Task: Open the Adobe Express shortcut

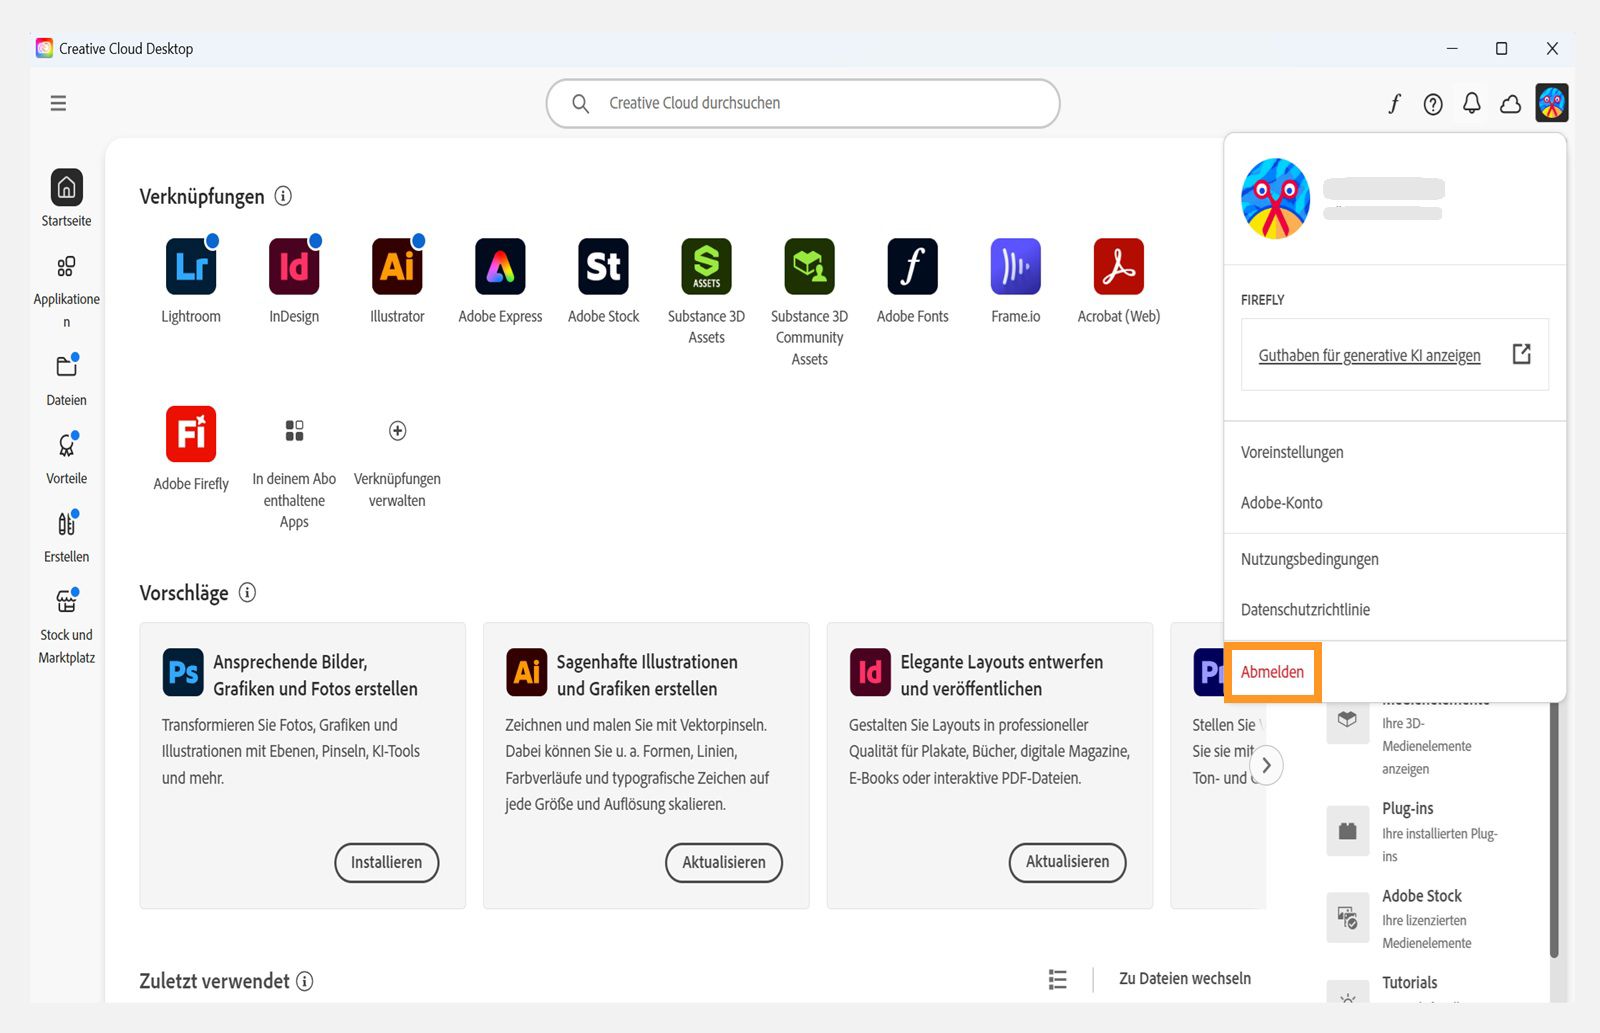Action: (500, 281)
